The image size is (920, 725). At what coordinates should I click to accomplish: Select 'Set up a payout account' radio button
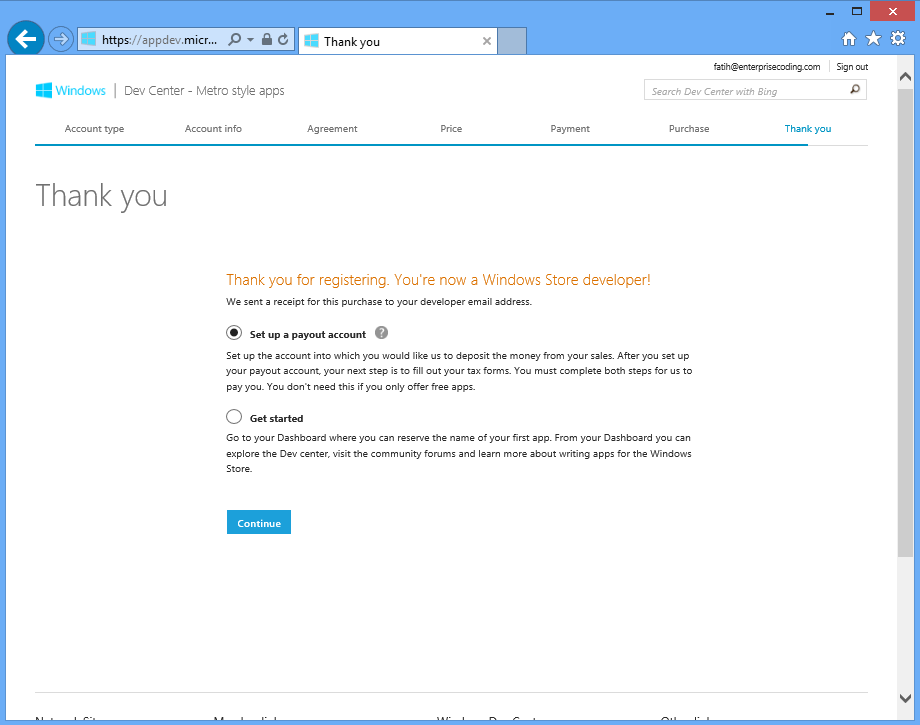click(234, 333)
